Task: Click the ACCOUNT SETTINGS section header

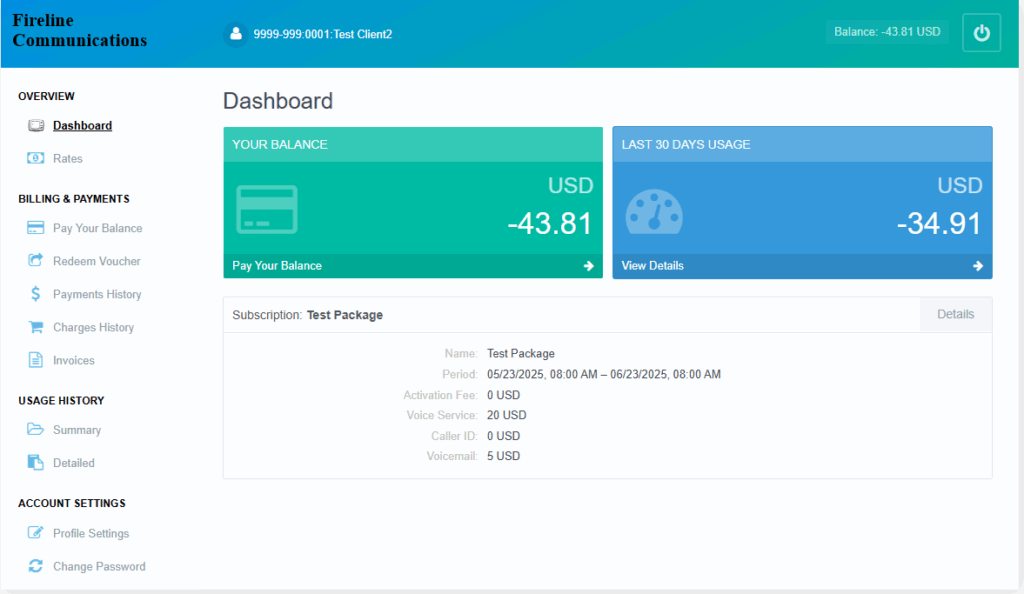Action: (x=72, y=503)
